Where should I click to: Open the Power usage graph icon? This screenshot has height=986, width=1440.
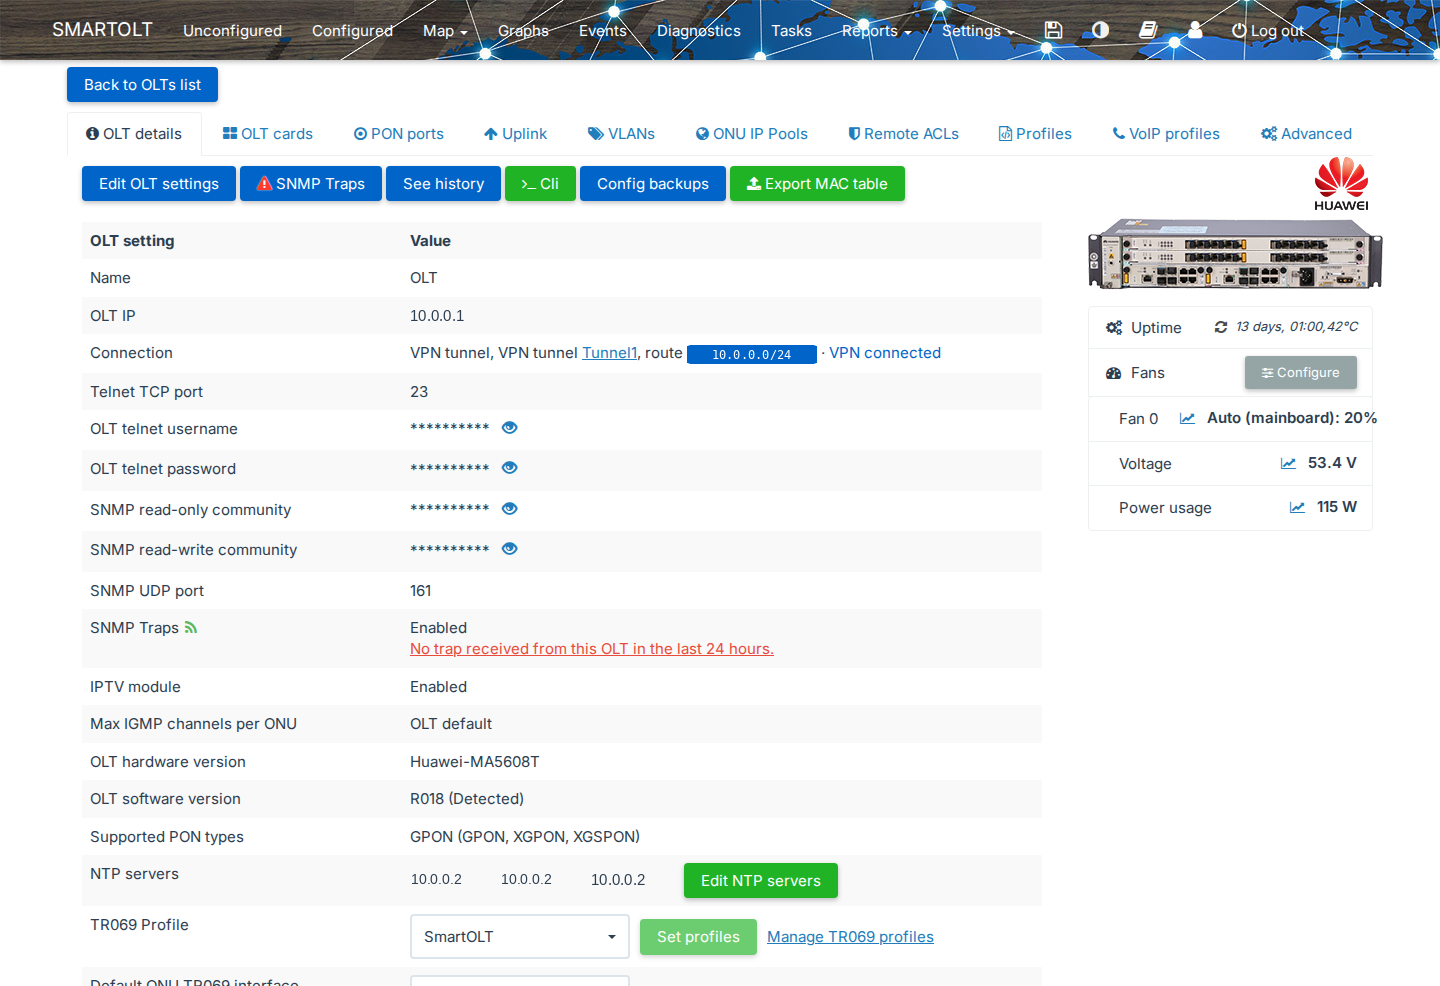(1297, 507)
